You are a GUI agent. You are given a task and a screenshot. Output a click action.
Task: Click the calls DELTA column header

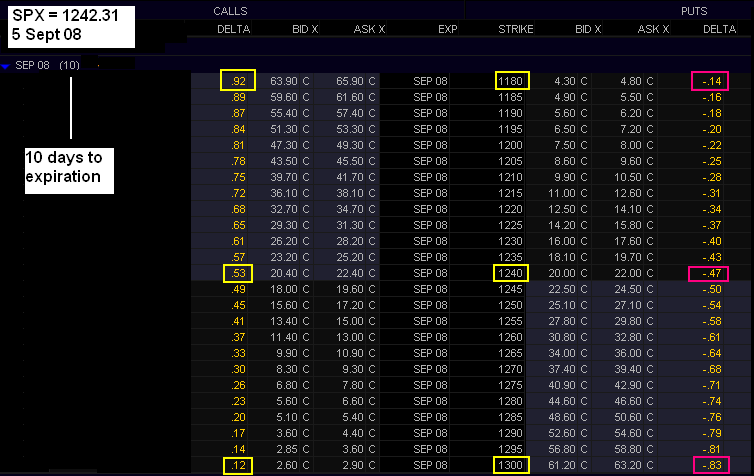[x=233, y=29]
